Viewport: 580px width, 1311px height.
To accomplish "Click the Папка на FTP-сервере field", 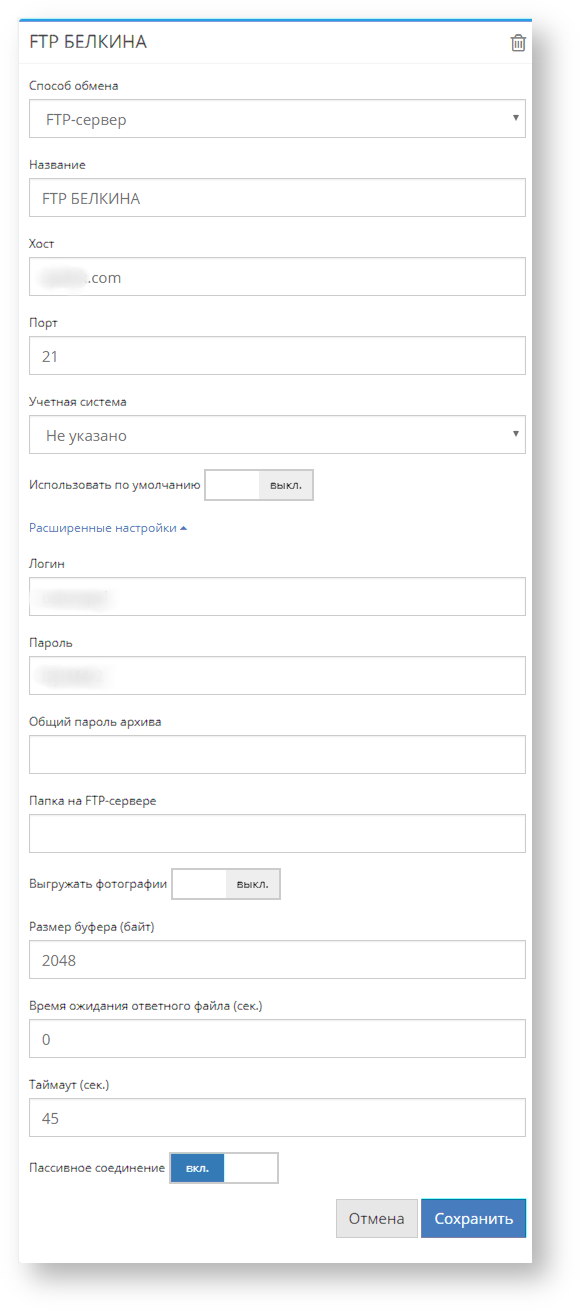I will [277, 833].
